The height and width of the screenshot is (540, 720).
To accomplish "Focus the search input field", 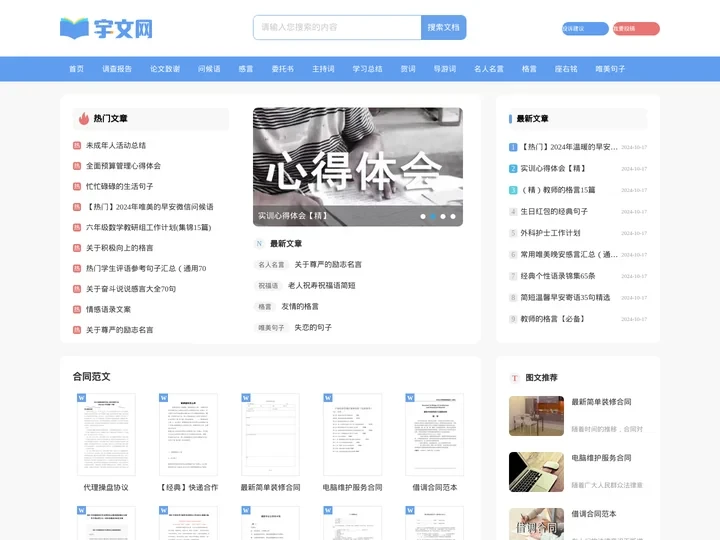I will [x=337, y=28].
